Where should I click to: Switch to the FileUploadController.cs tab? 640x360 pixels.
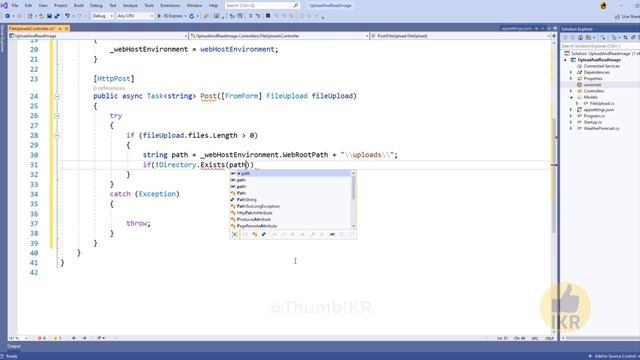32,29
